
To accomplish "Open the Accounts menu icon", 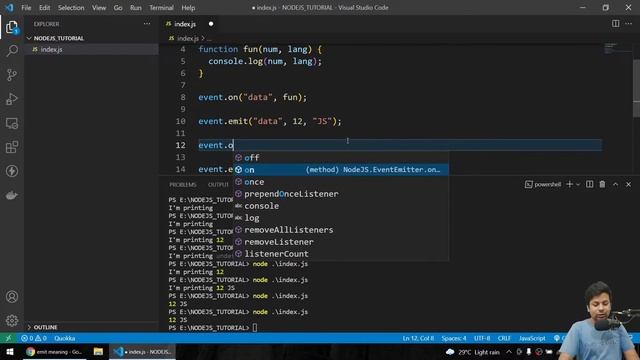I will point(12,297).
